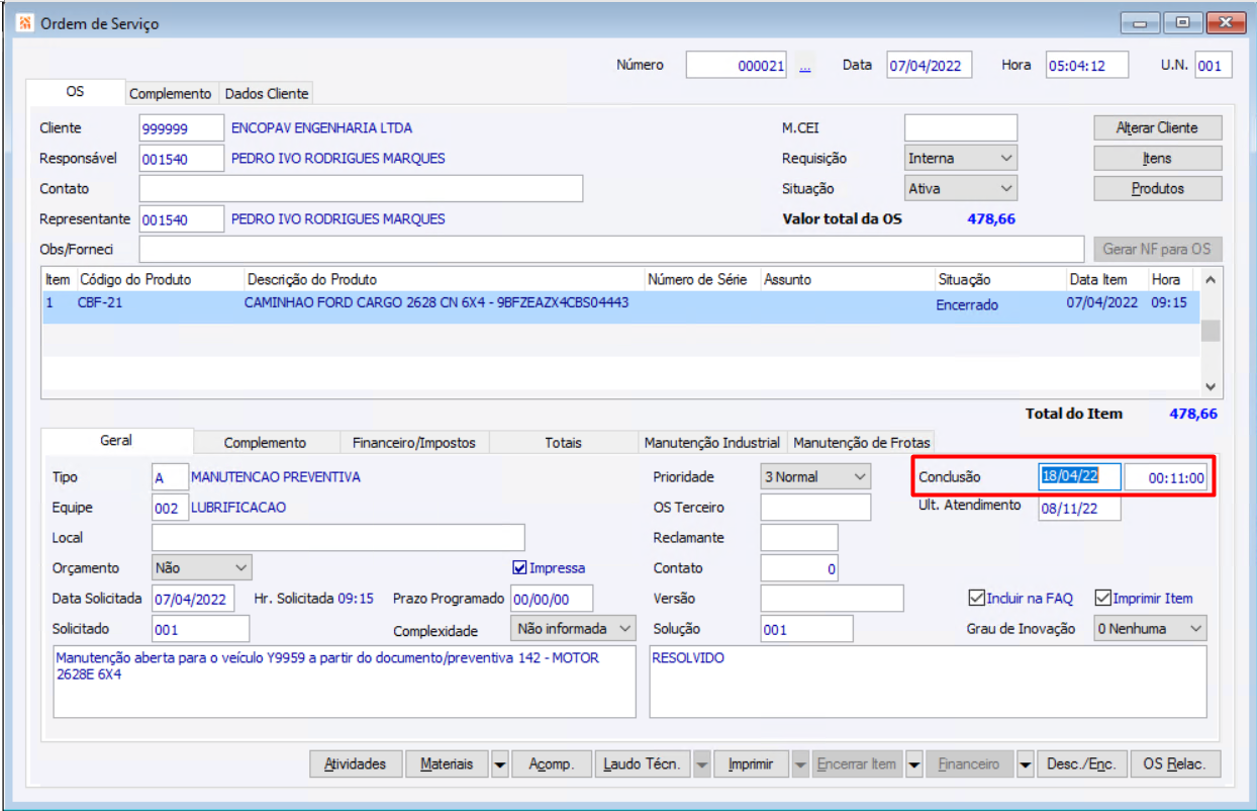Viewport: 1257px width, 811px height.
Task: Click the Alterar Cliente button
Action: [x=1157, y=128]
